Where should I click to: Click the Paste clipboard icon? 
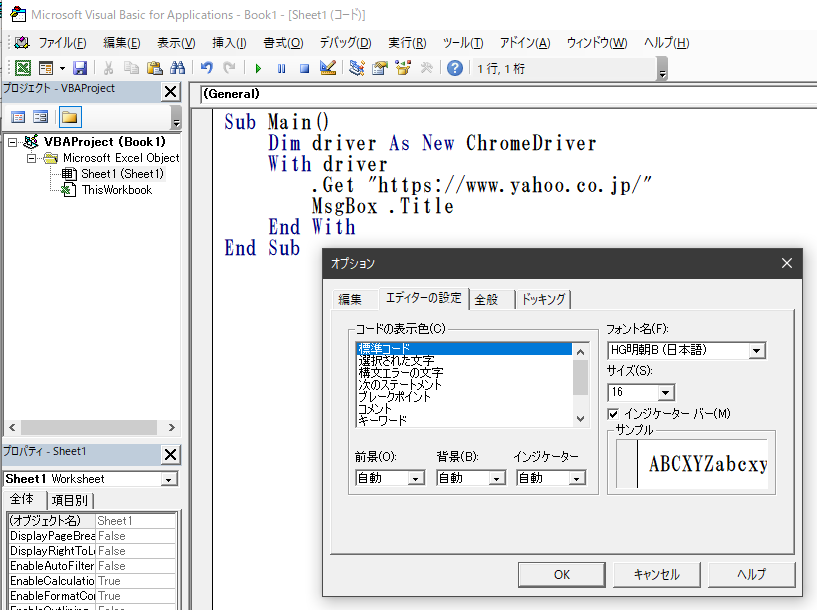(155, 68)
